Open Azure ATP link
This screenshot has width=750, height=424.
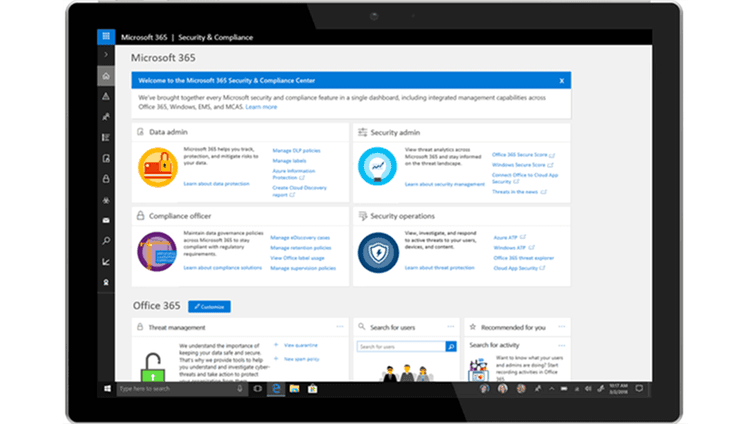point(509,237)
